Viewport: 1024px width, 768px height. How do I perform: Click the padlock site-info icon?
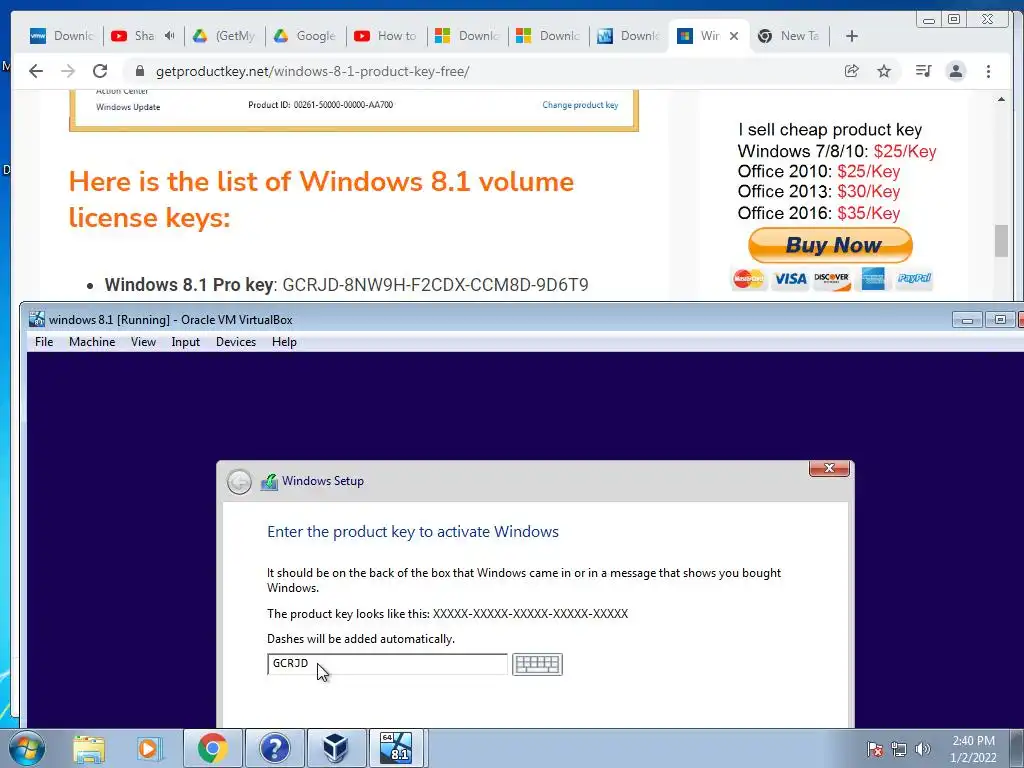click(139, 71)
